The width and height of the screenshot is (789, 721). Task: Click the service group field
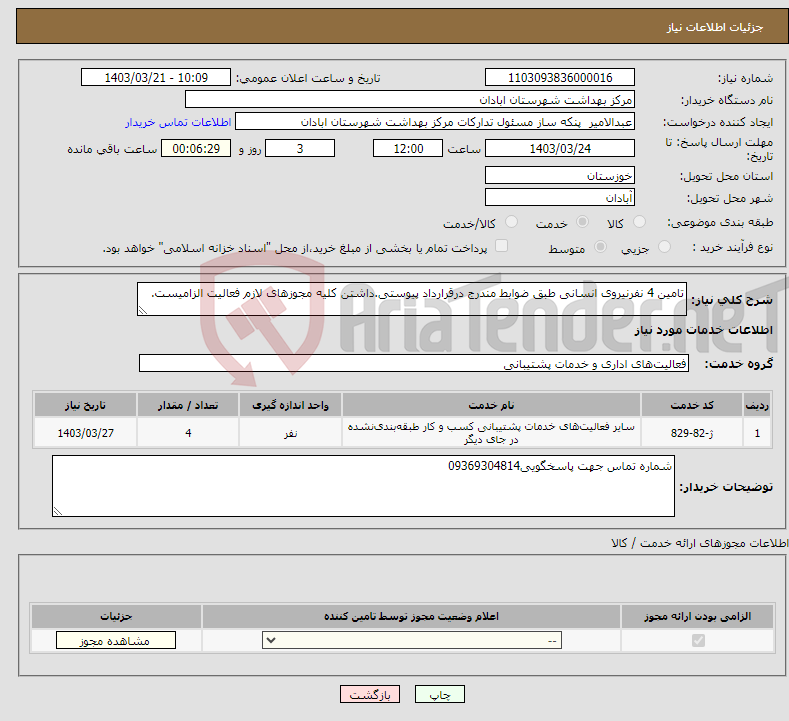[x=414, y=363]
